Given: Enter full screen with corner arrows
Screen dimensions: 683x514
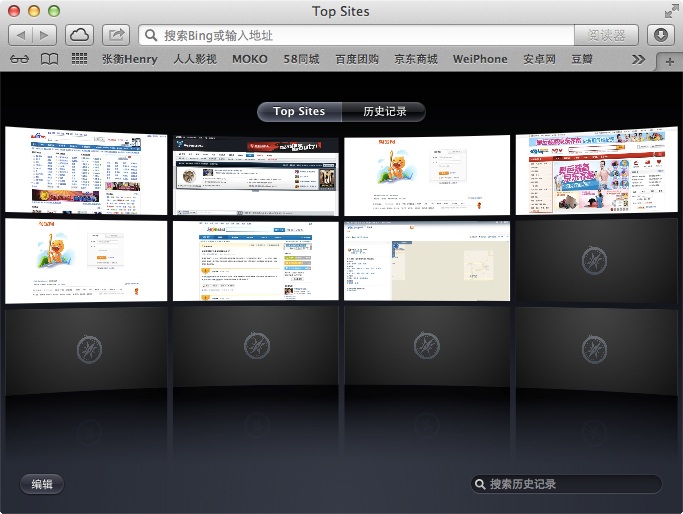Looking at the screenshot, I should coord(670,11).
